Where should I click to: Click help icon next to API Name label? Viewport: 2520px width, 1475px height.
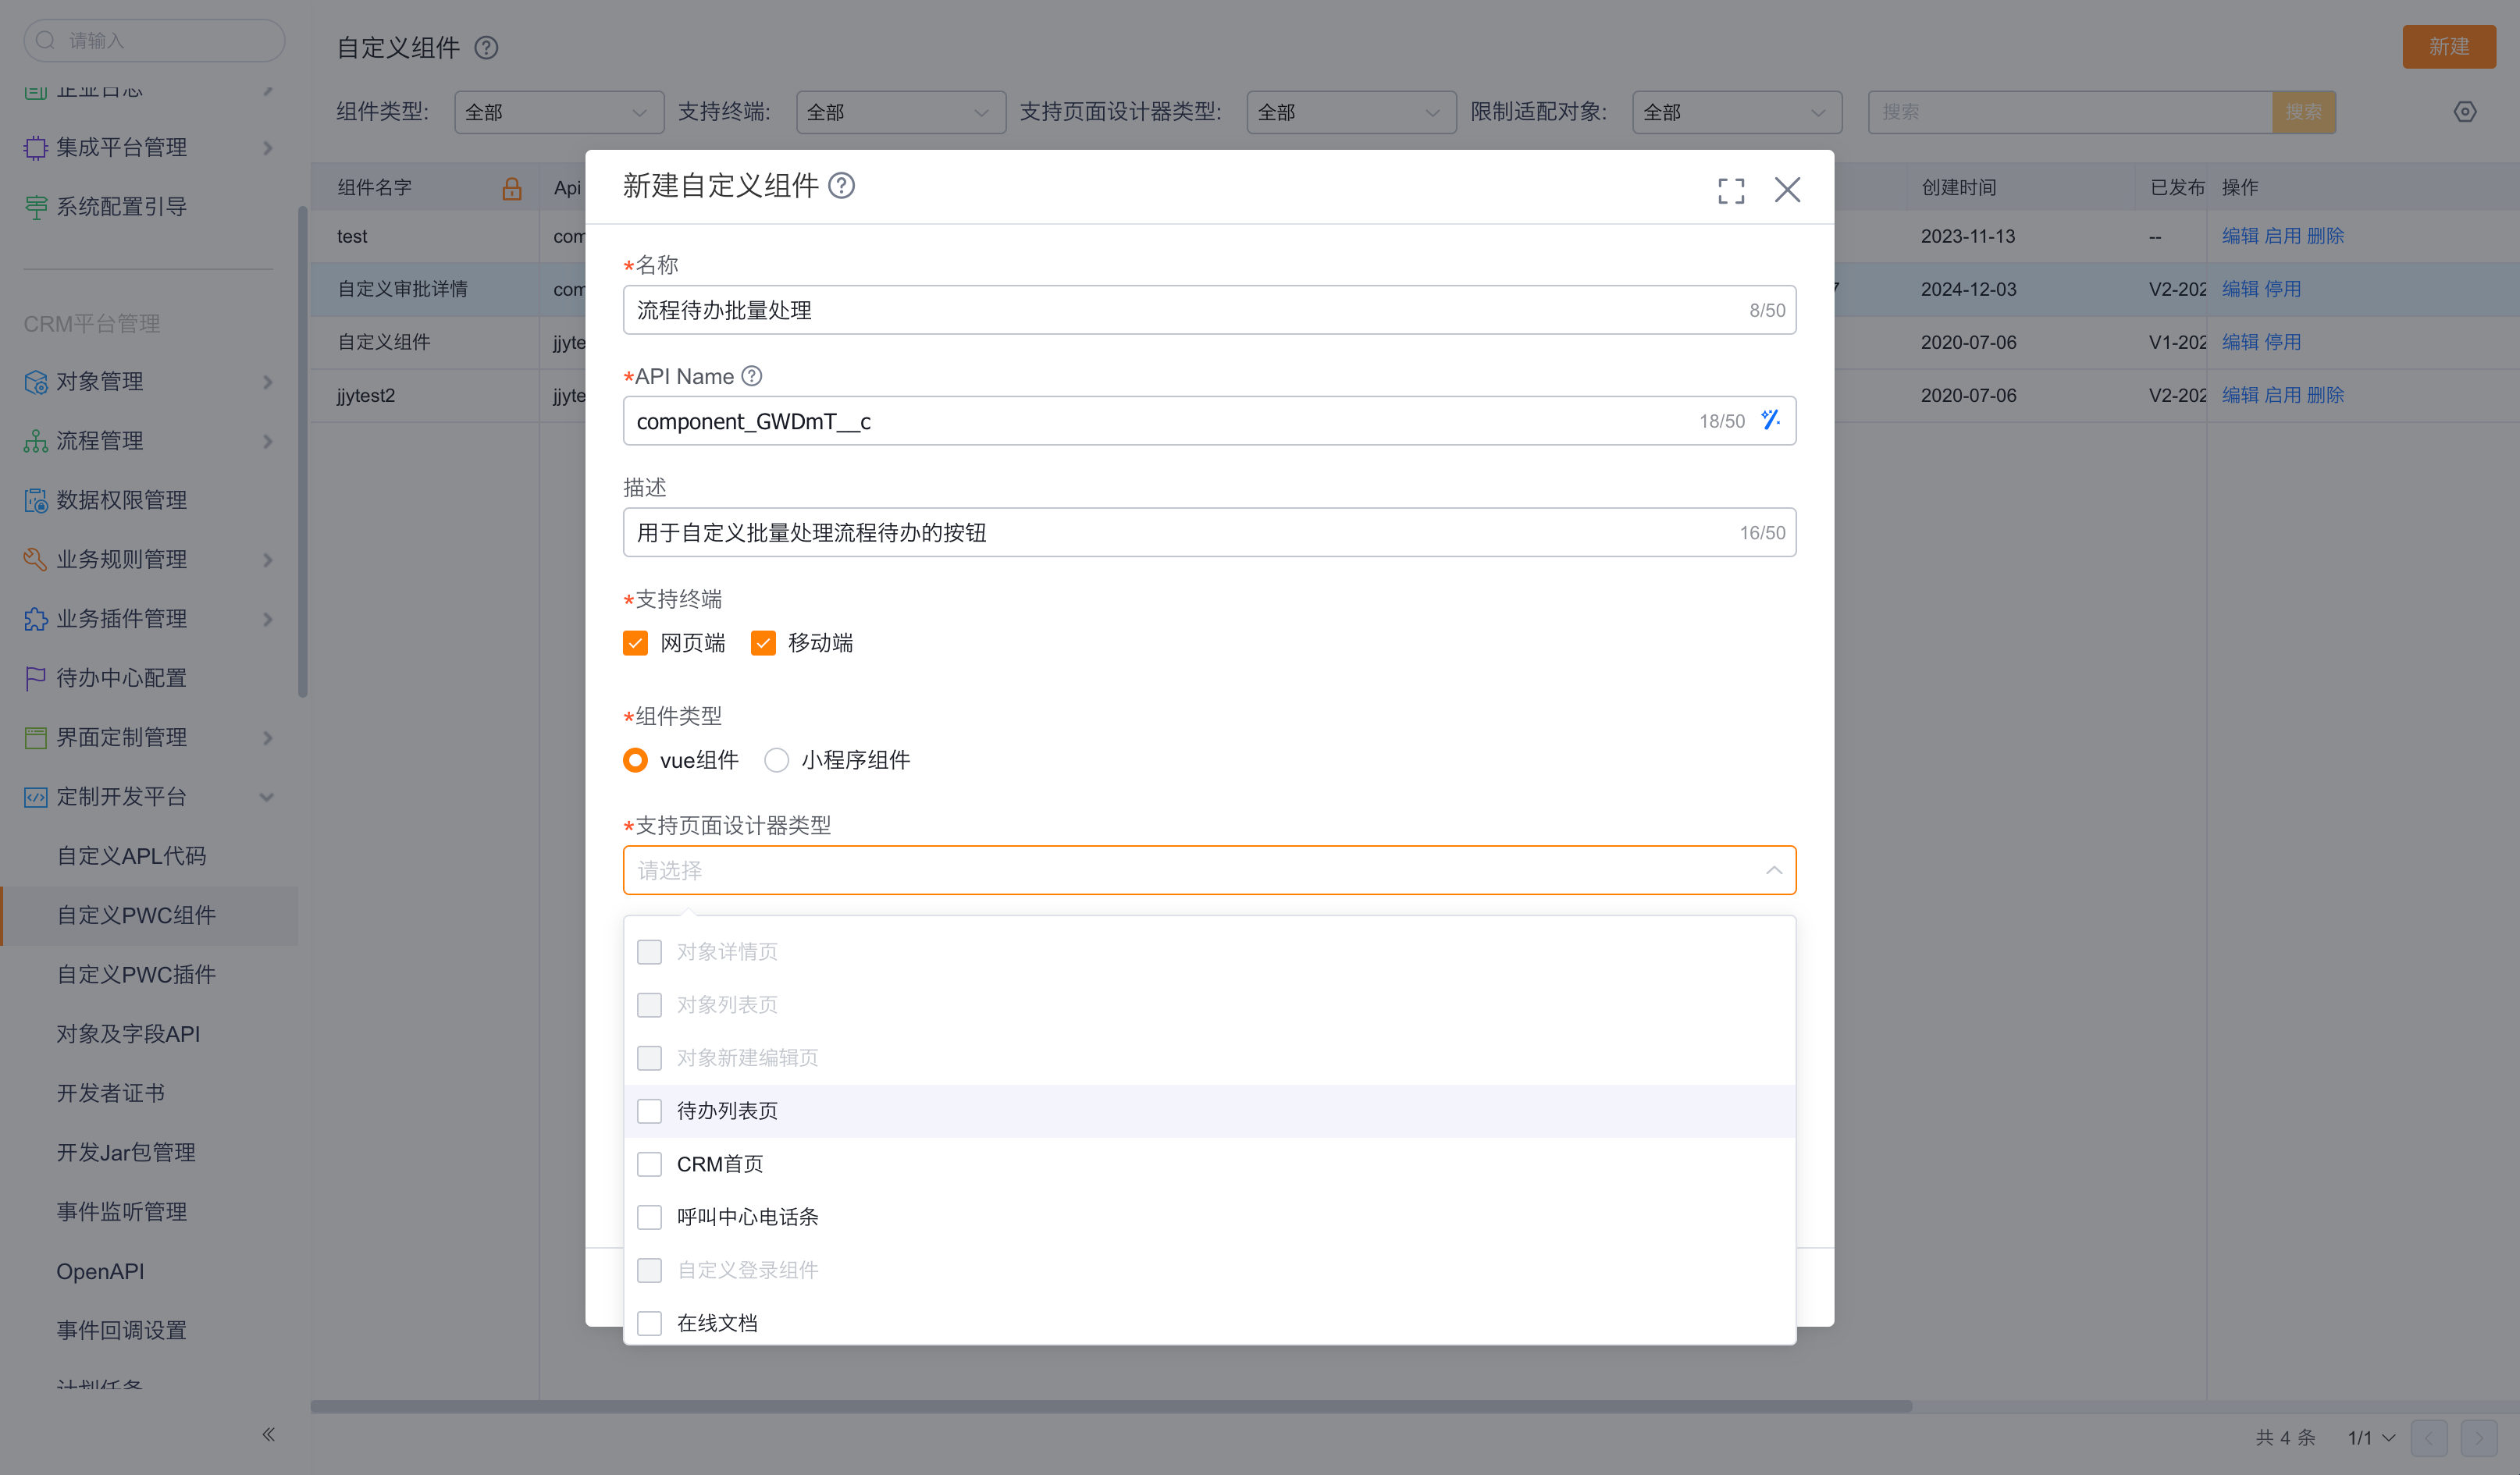point(752,376)
